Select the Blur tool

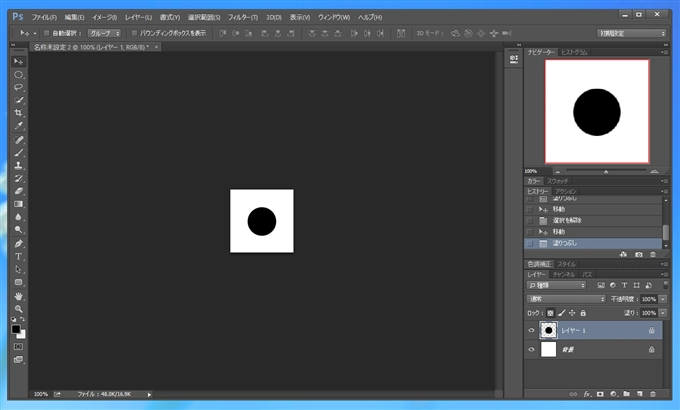pos(18,217)
